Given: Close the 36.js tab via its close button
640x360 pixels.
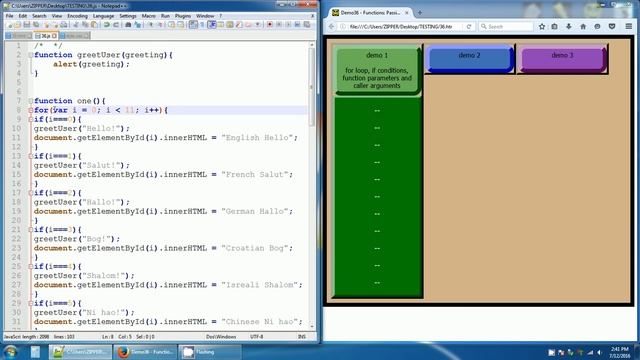Looking at the screenshot, I should coord(54,36).
